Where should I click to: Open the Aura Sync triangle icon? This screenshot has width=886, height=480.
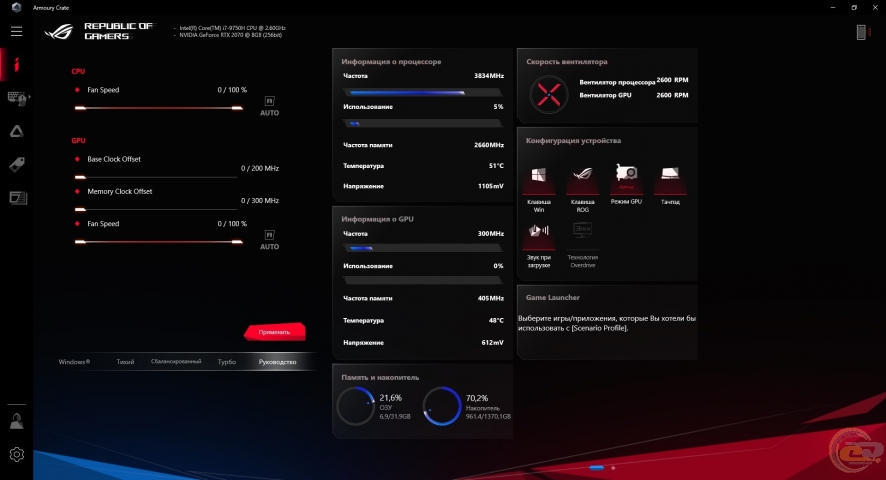pyautogui.click(x=16, y=131)
